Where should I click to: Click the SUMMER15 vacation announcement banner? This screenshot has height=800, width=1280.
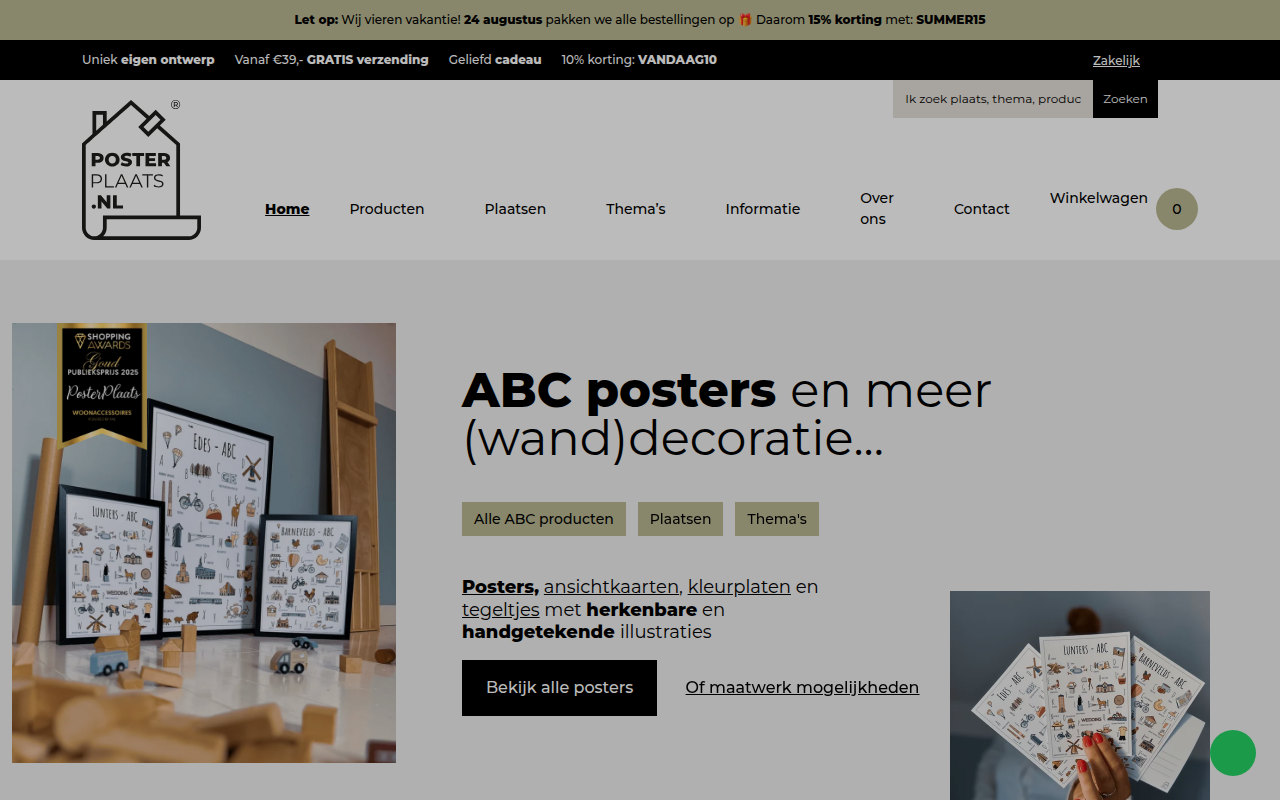640,20
